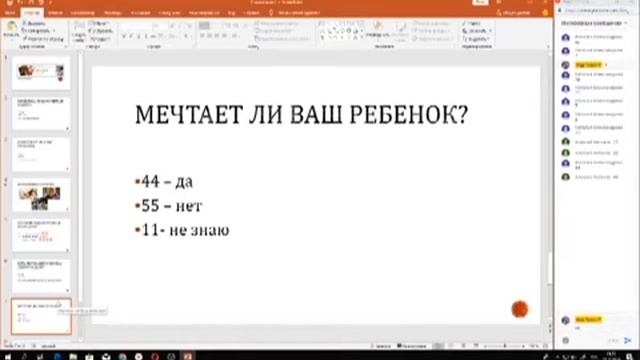Viewport: 640px width, 360px height.
Task: Fit the slide to the window with the status bar icon
Action: click(545, 346)
